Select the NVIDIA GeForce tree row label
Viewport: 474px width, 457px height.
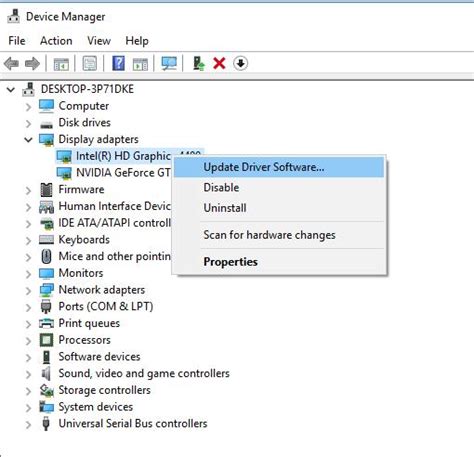tap(123, 173)
